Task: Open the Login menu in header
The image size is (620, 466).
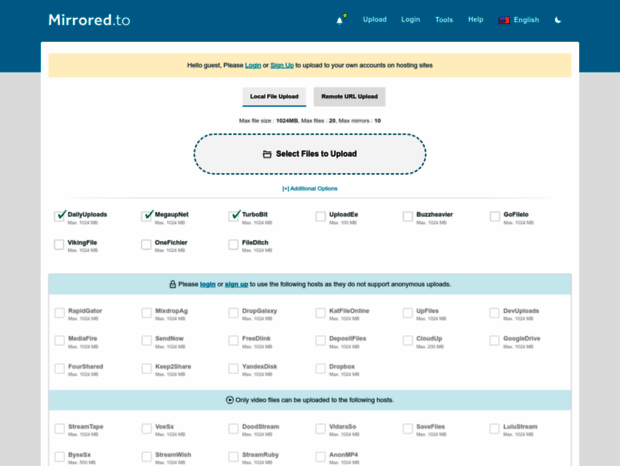Action: click(x=410, y=19)
